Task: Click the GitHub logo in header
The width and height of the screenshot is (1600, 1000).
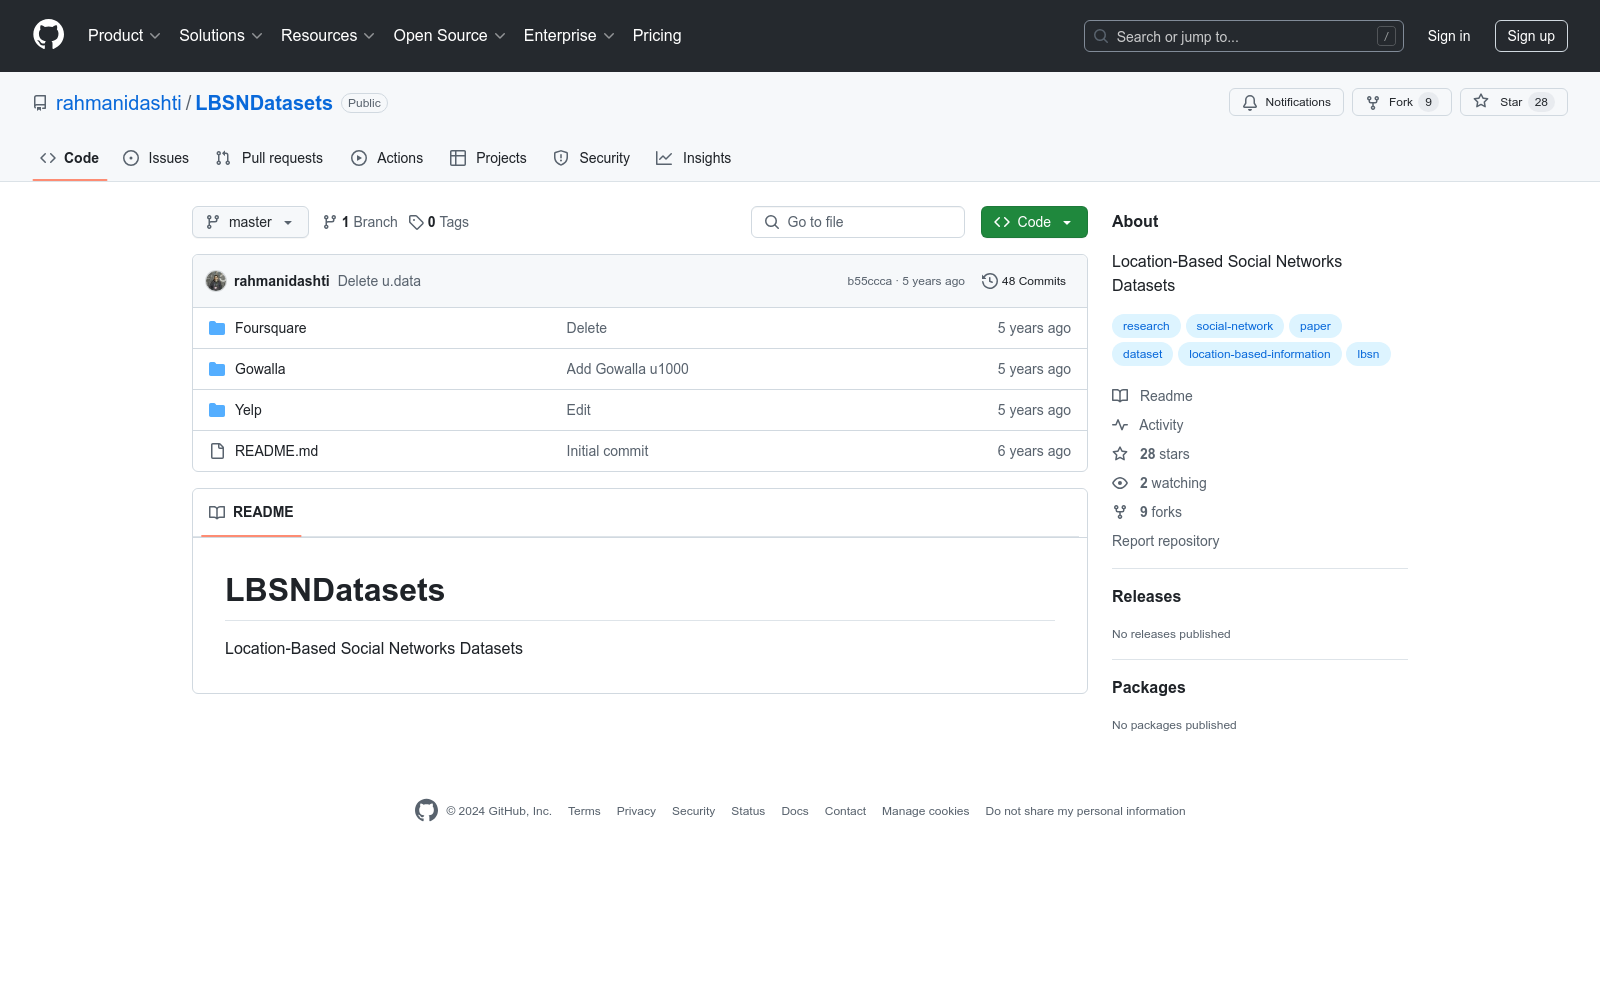Action: click(x=48, y=35)
